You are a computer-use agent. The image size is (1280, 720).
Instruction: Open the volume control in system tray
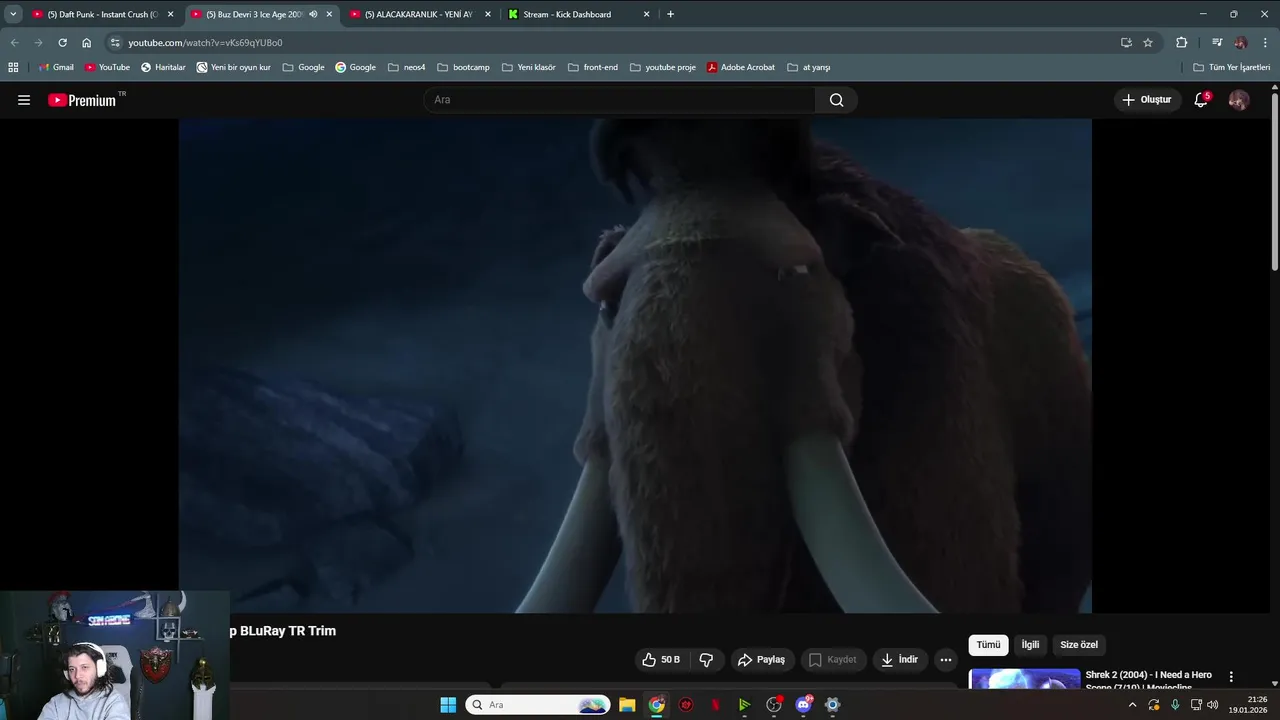coord(1213,705)
